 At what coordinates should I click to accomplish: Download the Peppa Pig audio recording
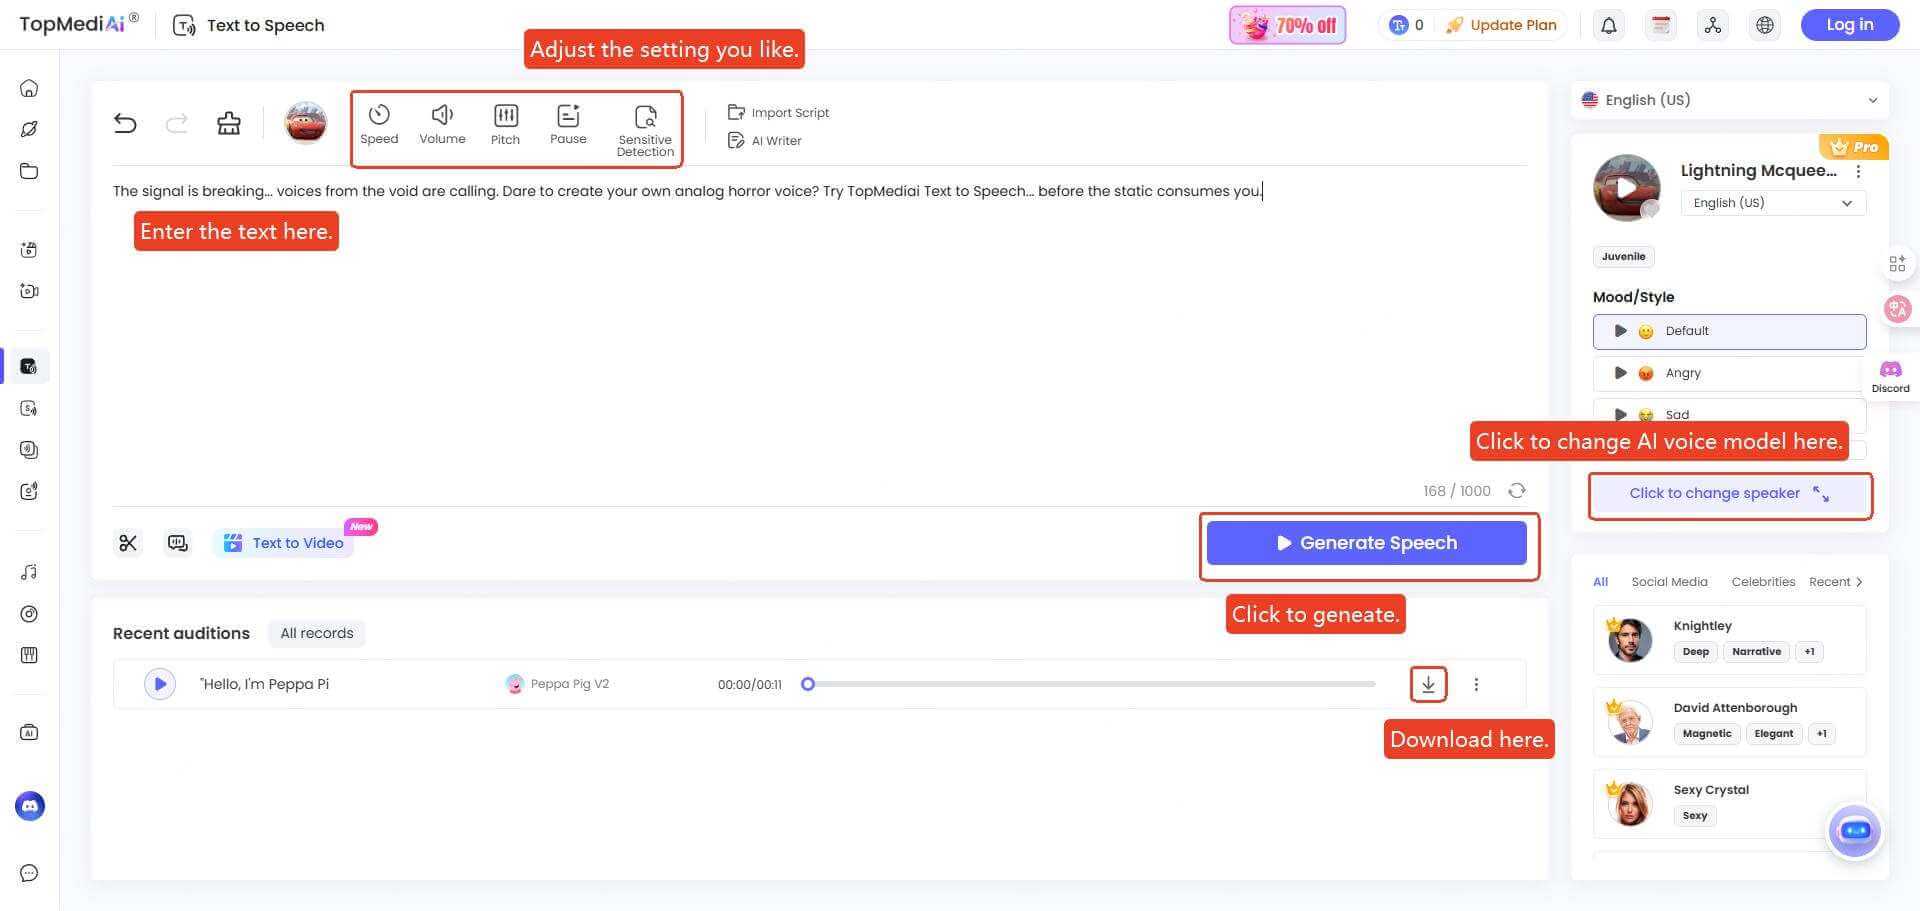pyautogui.click(x=1428, y=684)
